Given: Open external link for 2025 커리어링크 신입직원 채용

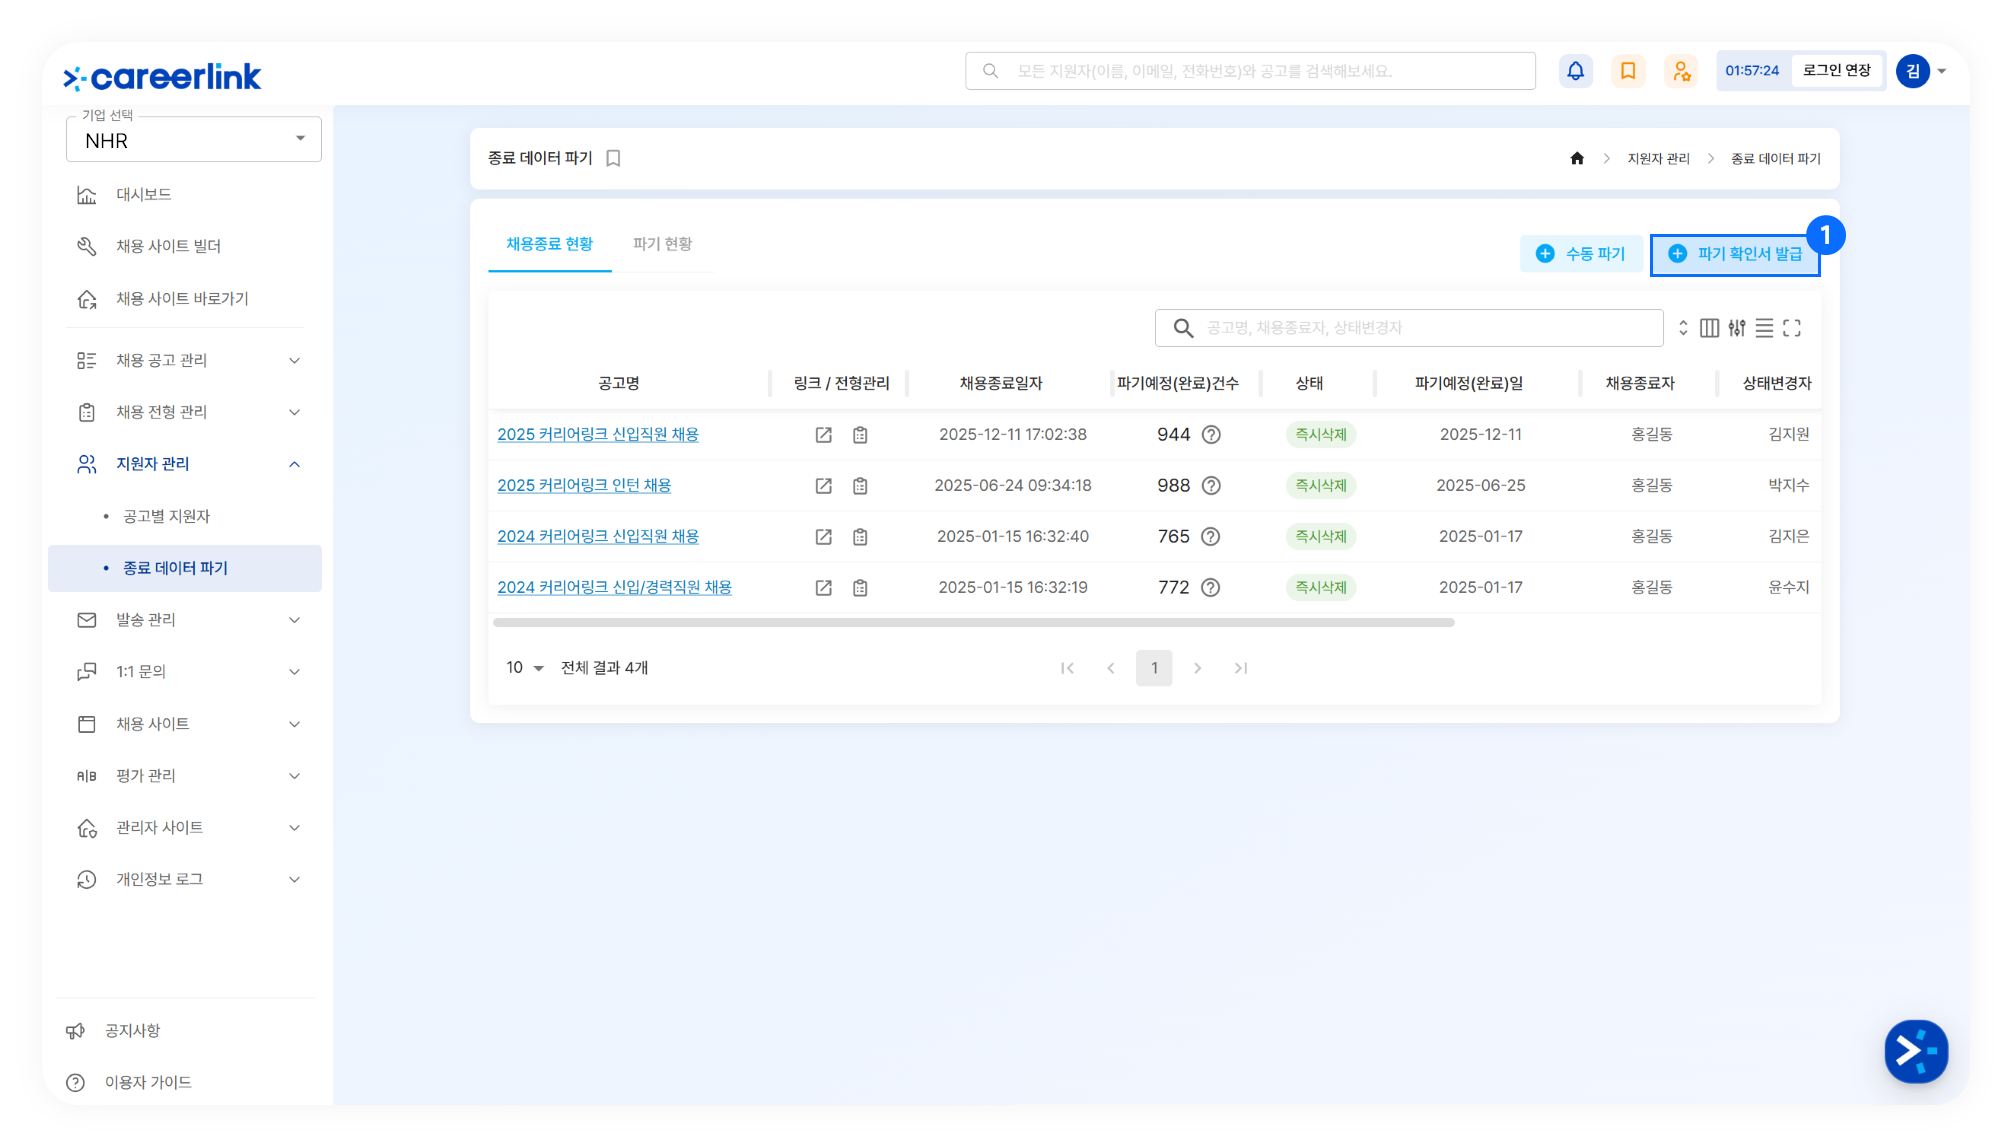Looking at the screenshot, I should click(x=823, y=435).
